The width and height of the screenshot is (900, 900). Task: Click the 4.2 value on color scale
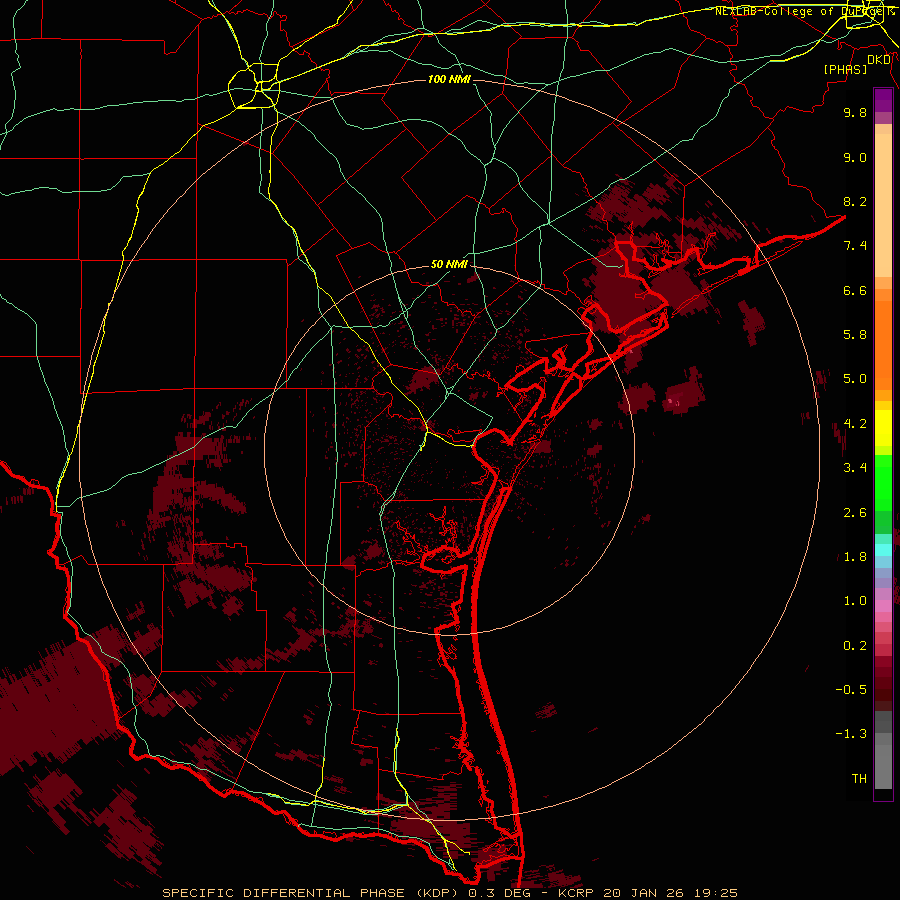pyautogui.click(x=855, y=424)
